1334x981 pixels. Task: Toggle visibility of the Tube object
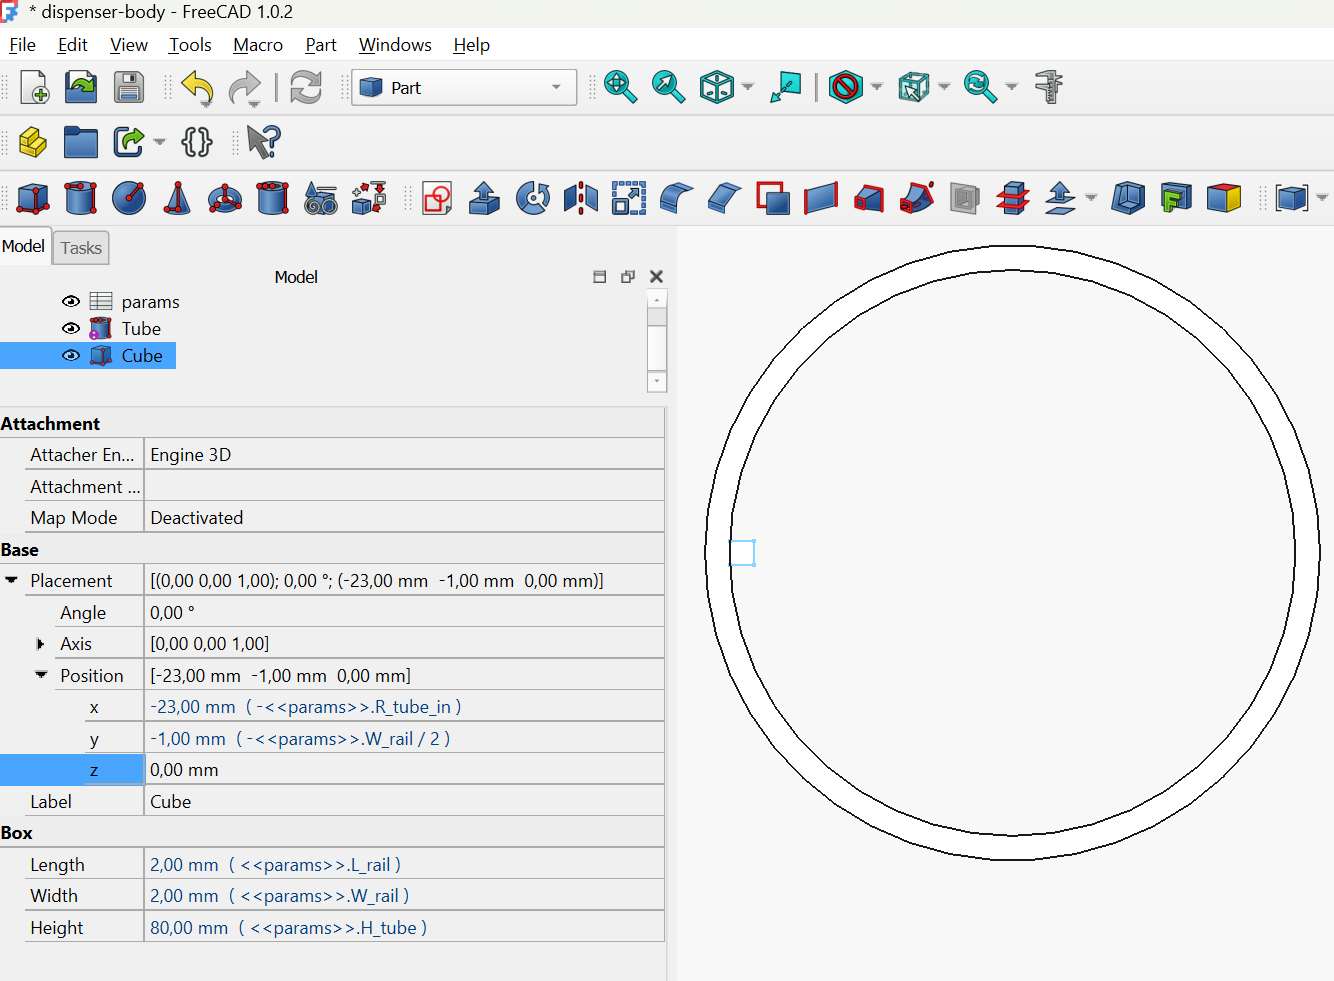point(71,328)
